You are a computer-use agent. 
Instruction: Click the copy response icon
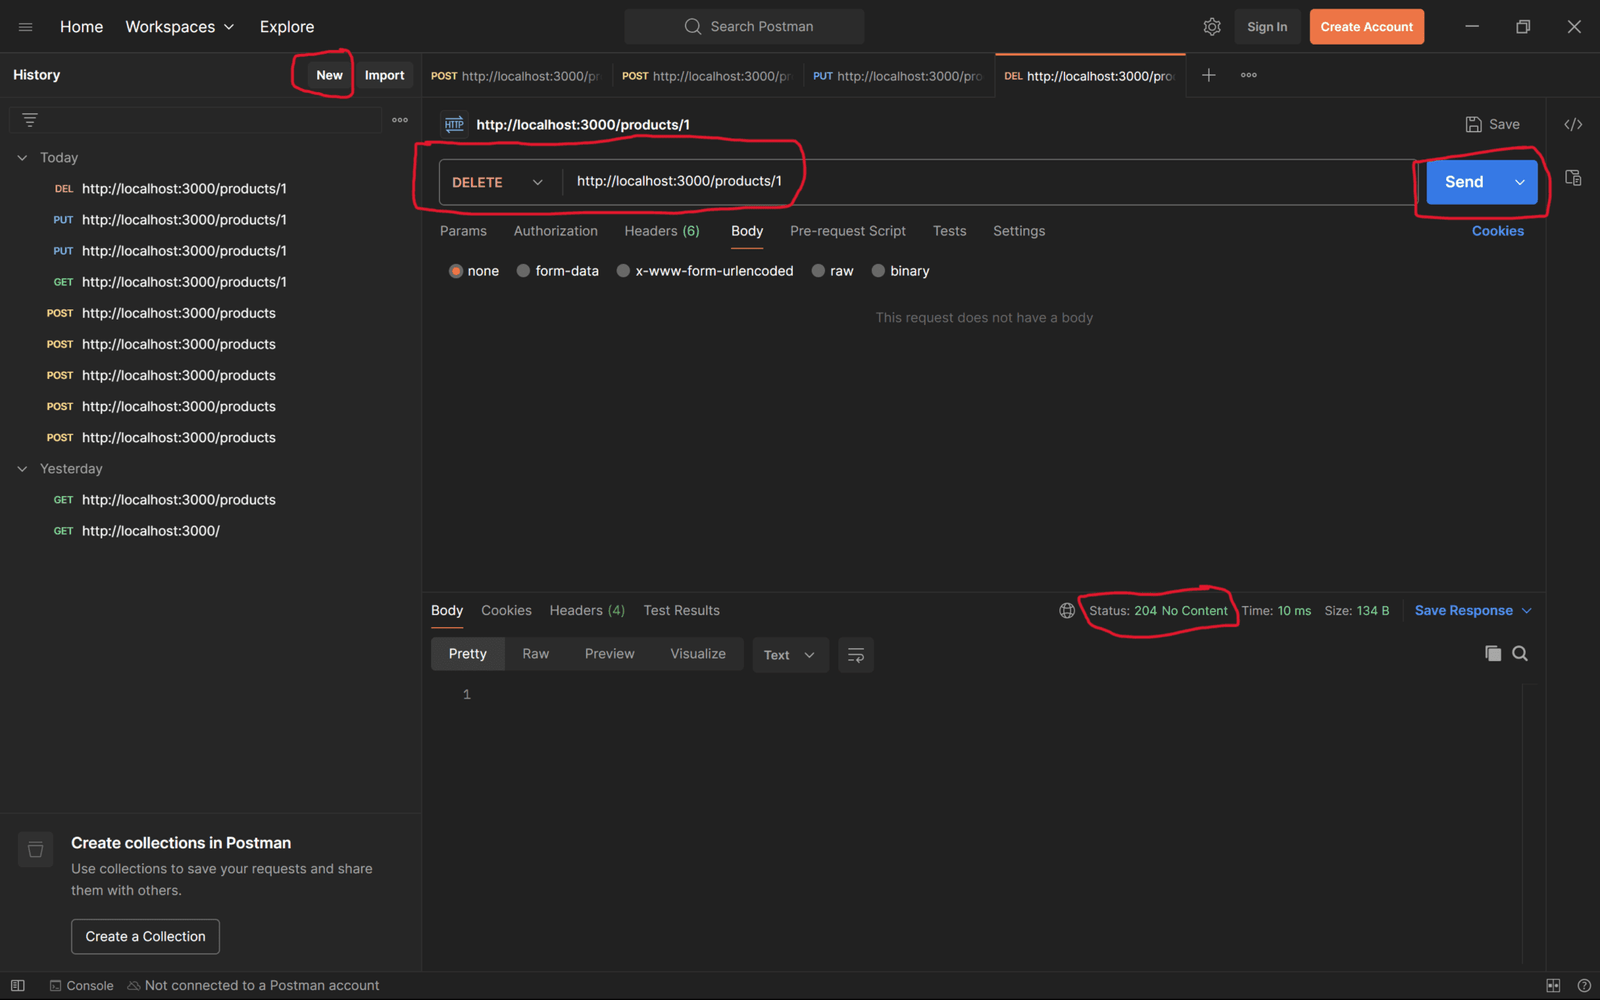[1492, 654]
